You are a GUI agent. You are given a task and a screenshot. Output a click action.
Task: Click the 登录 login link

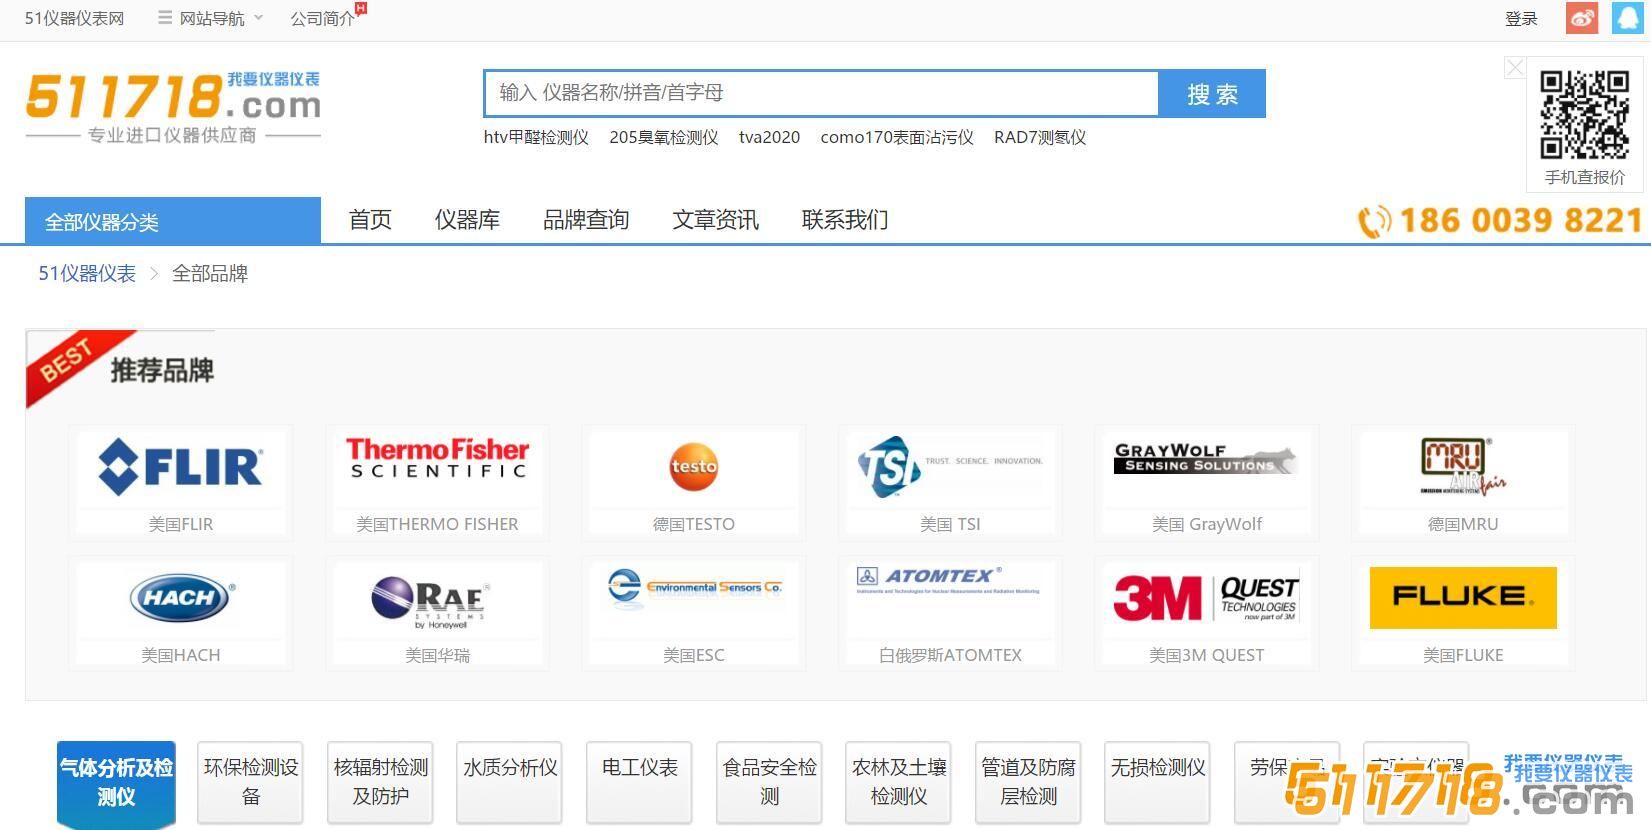[1521, 18]
